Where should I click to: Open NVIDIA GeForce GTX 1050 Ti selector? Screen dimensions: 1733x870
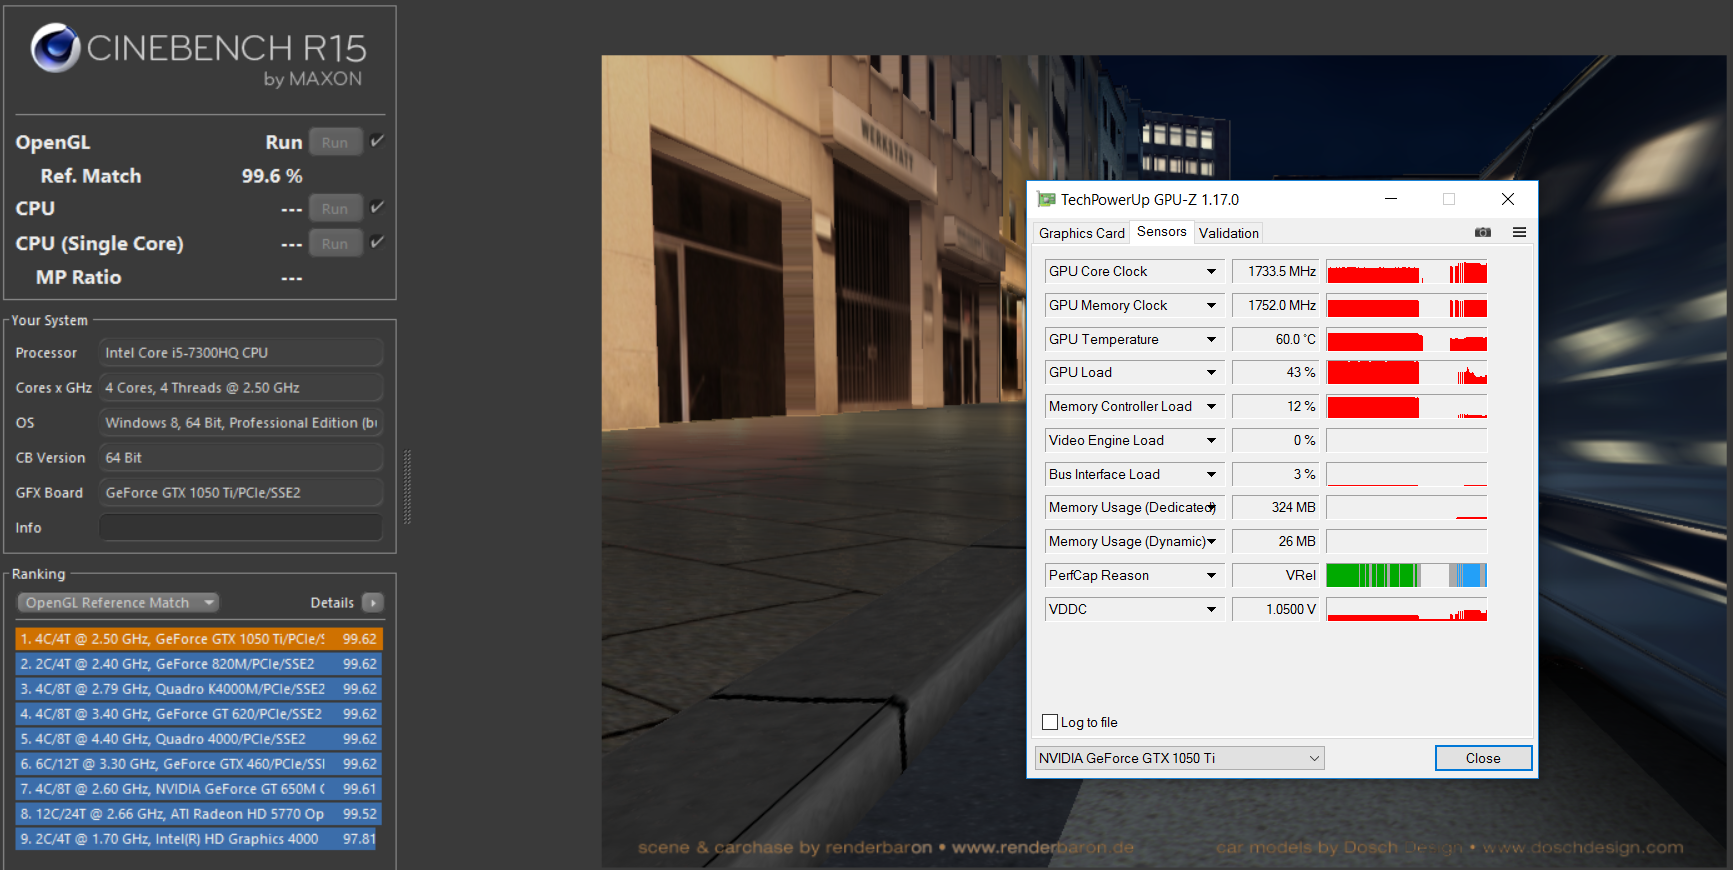coord(1179,758)
